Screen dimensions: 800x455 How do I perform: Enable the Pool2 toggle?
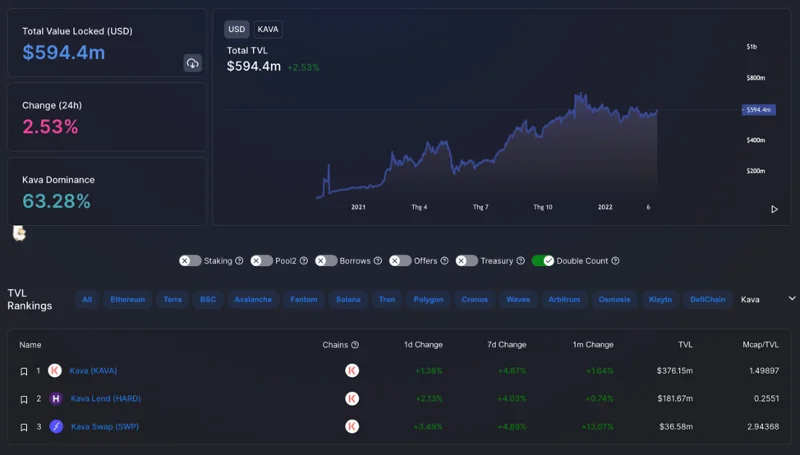point(261,261)
